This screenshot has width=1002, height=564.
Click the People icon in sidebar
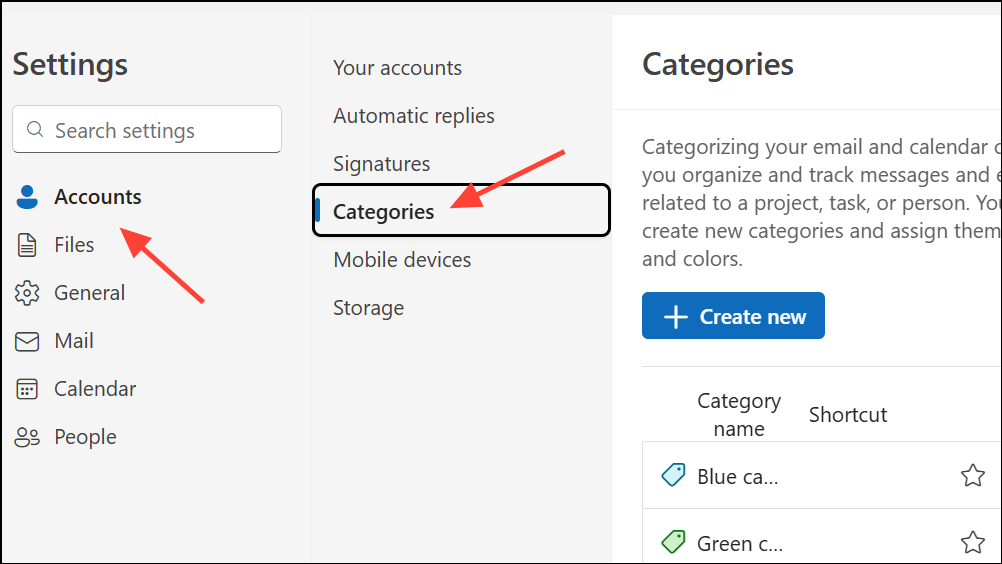(27, 437)
